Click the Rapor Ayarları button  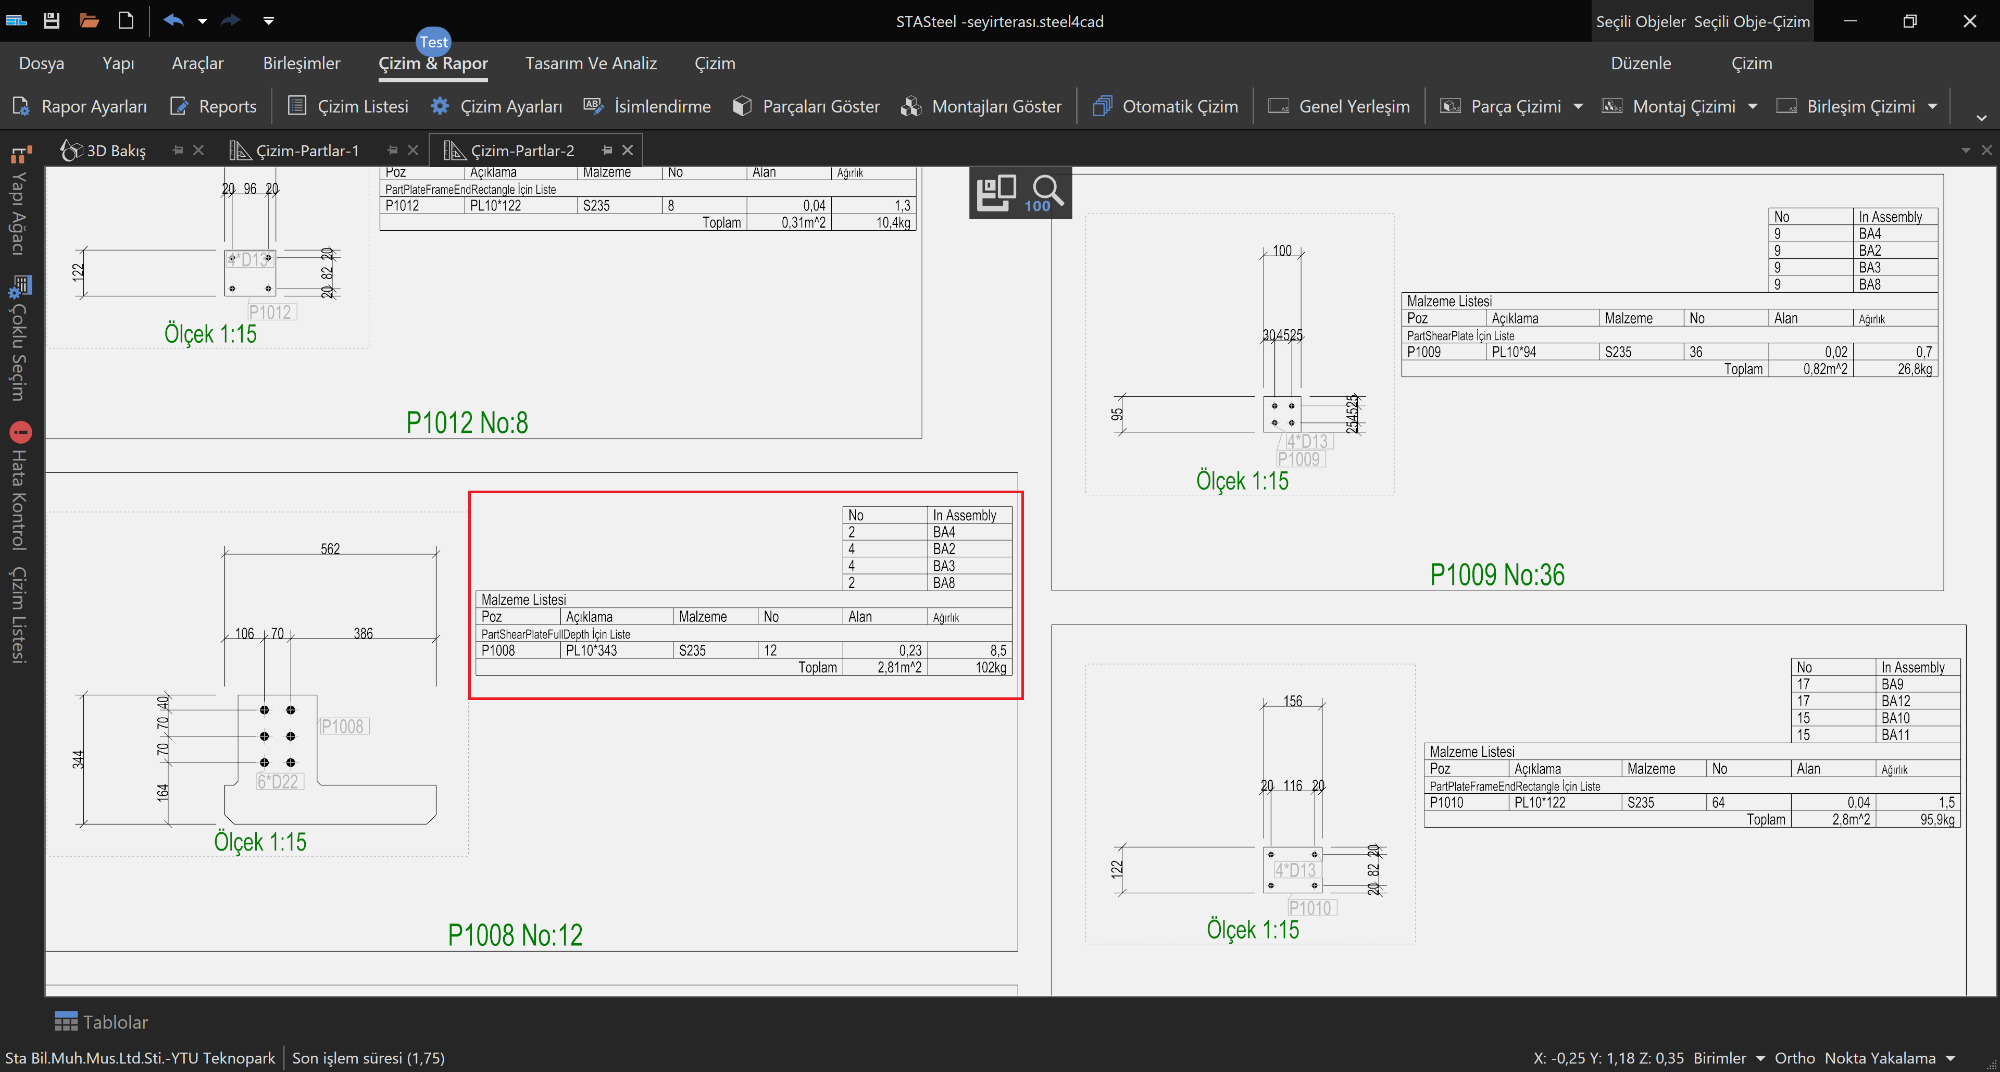coord(80,106)
